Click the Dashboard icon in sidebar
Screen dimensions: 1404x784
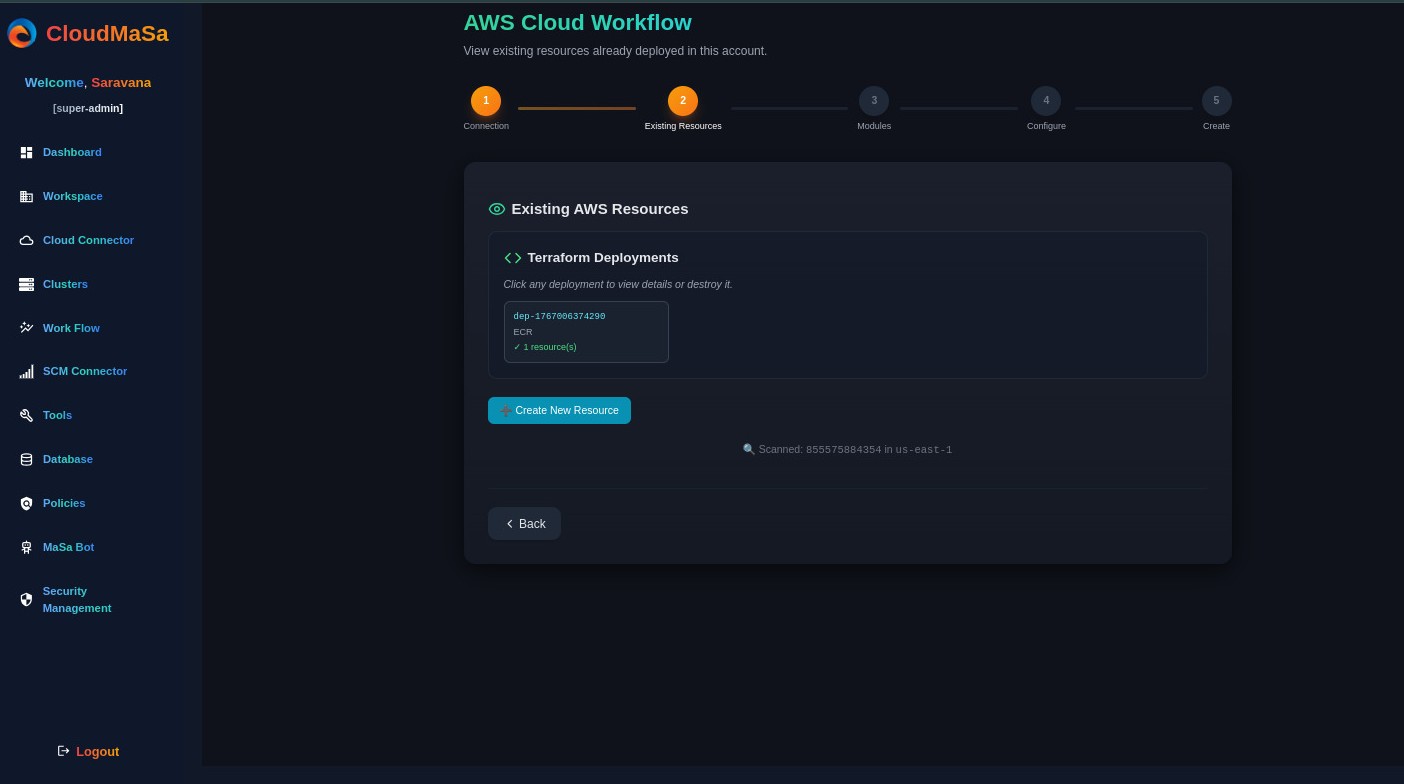26,153
